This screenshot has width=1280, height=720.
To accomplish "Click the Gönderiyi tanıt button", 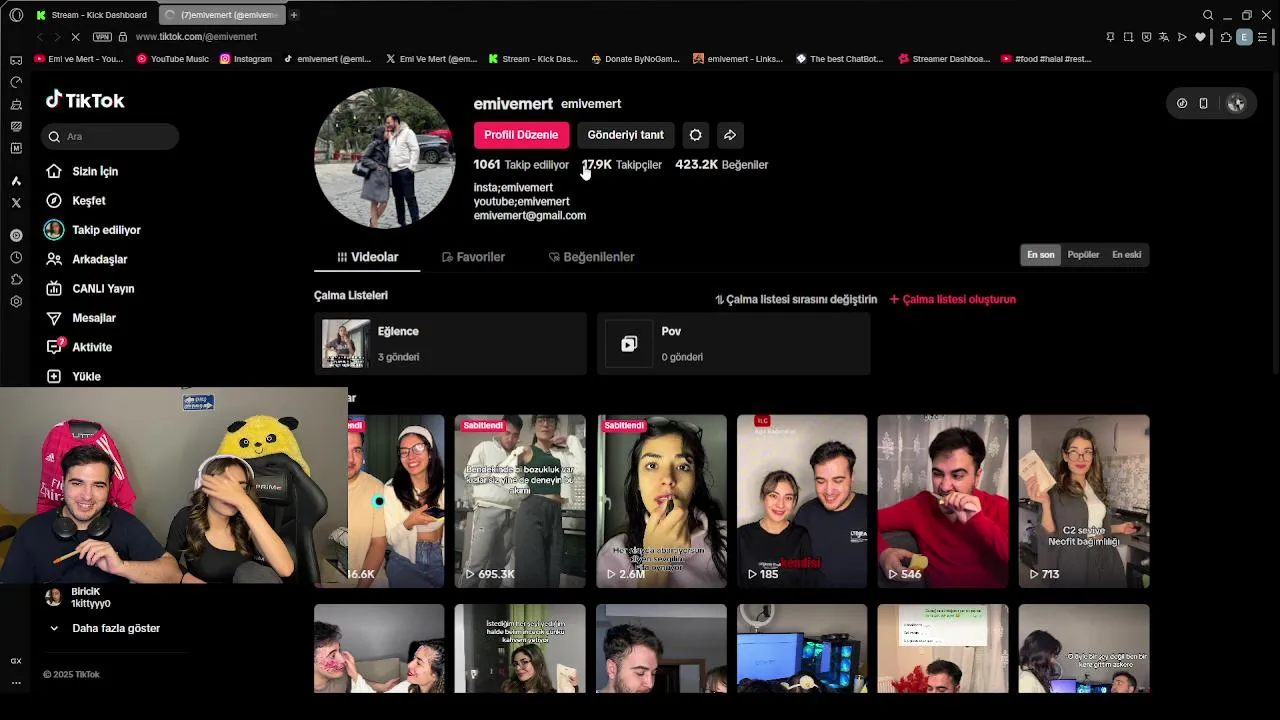I will 626,135.
